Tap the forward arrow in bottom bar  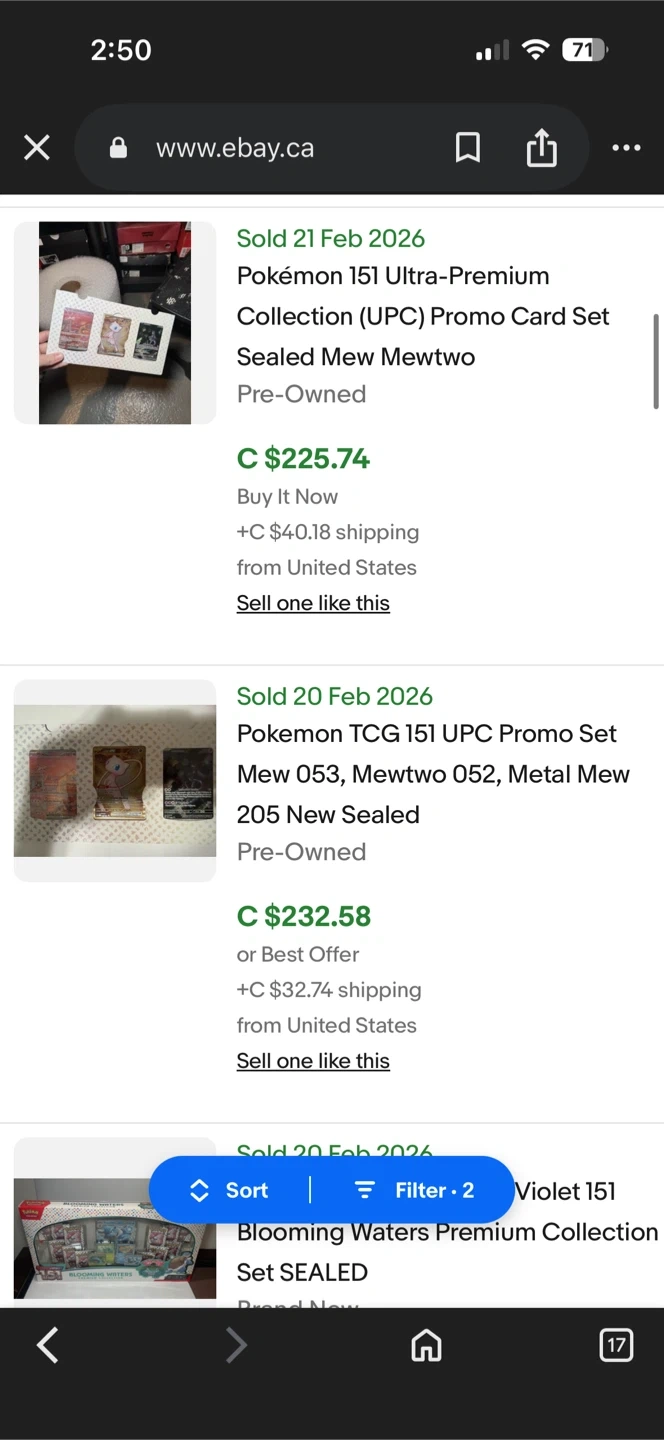coord(236,1345)
